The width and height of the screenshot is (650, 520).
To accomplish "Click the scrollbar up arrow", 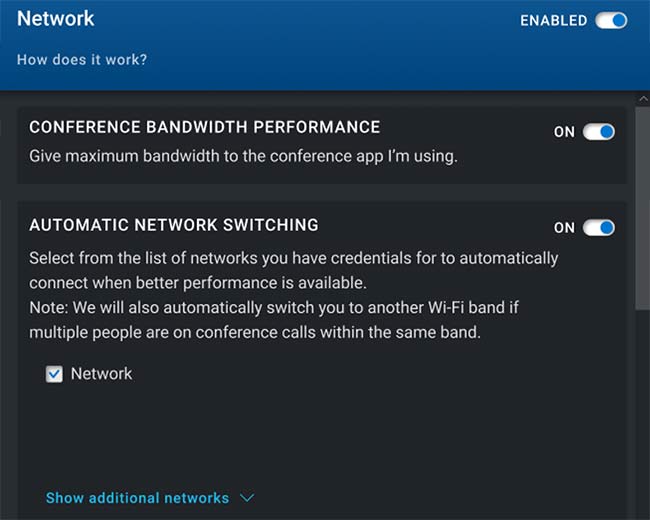I will pos(643,99).
